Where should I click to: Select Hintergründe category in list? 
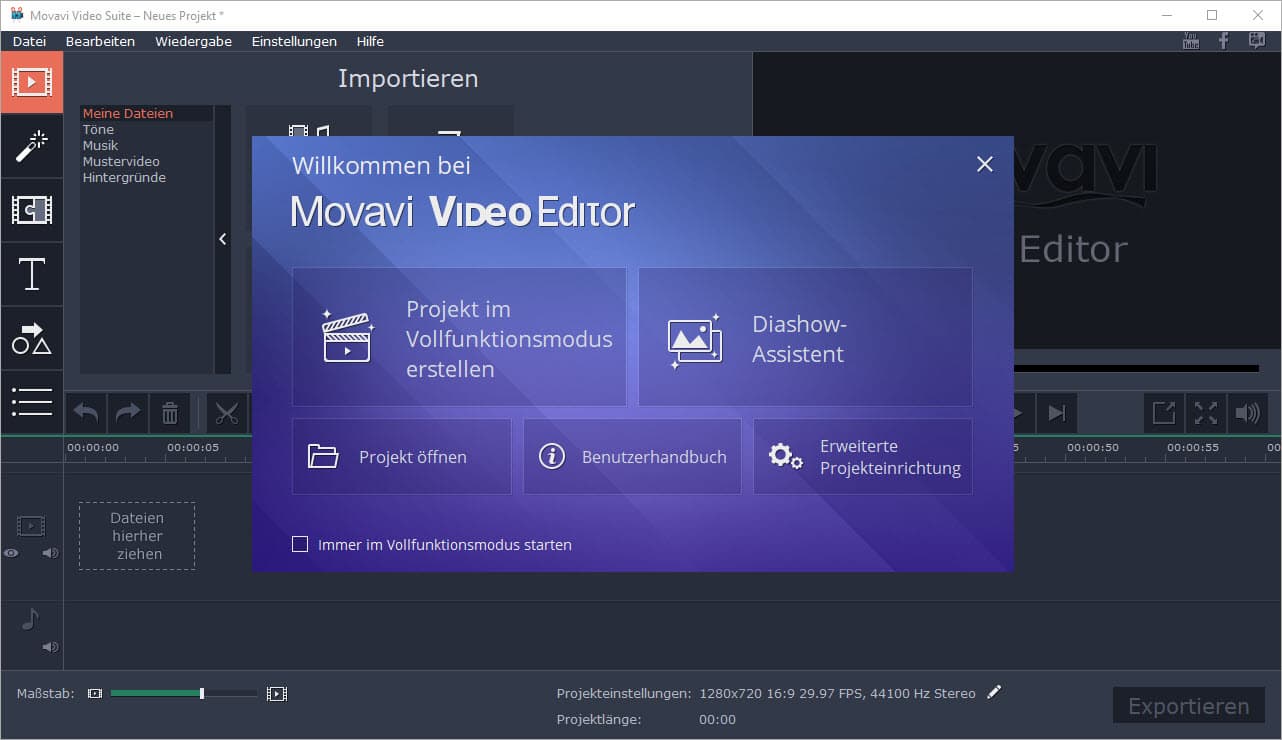124,177
